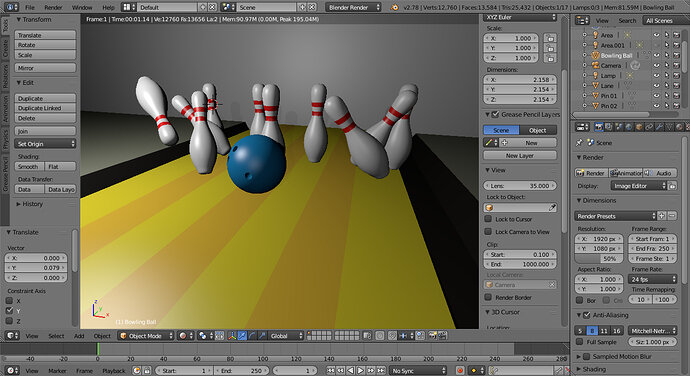Click the Mirror button

pyautogui.click(x=45, y=68)
